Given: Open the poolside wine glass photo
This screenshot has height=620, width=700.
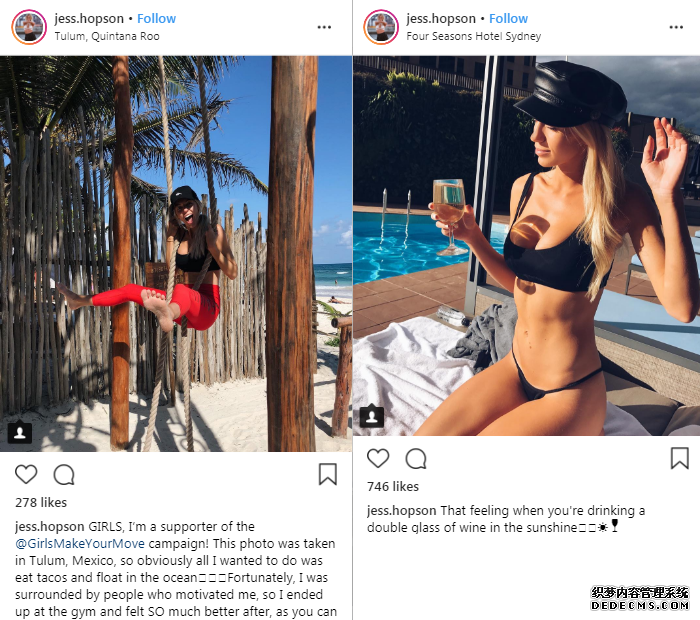Looking at the screenshot, I should tap(526, 246).
